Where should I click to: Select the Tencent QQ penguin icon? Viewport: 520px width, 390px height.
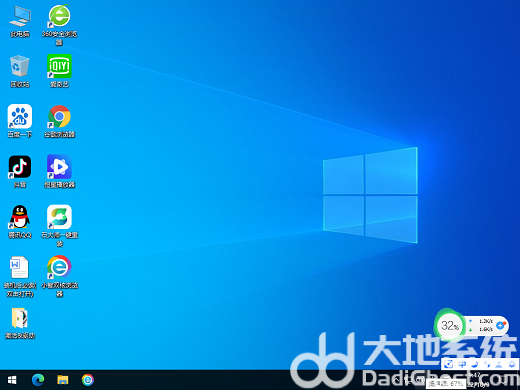click(x=20, y=217)
